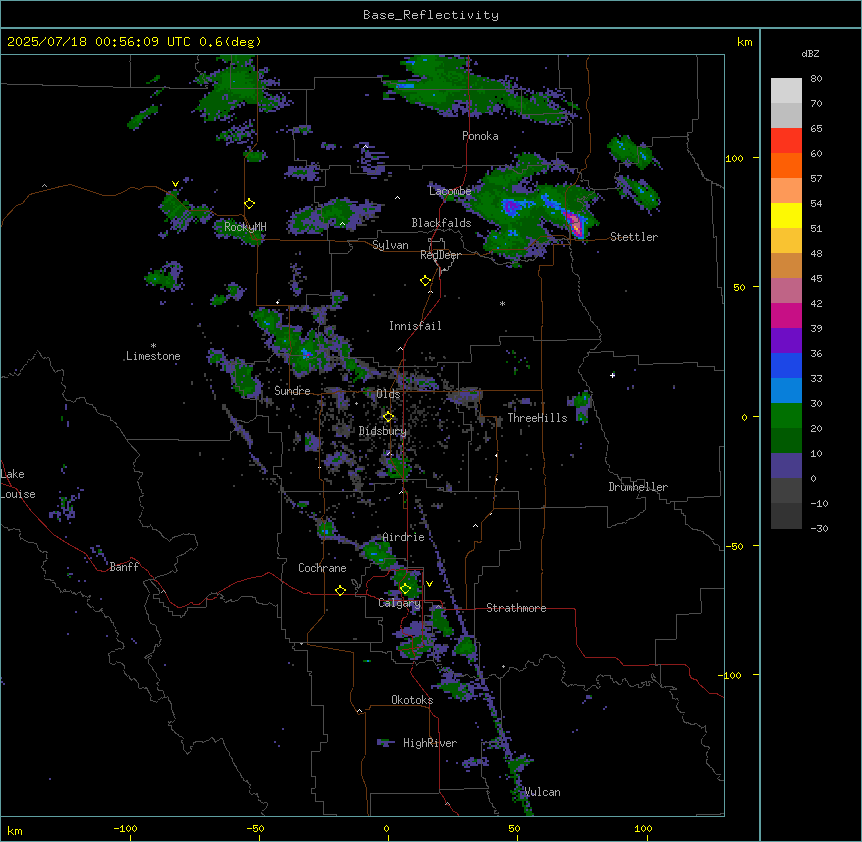Click the dBZ legend heading
This screenshot has height=842, width=862.
click(810, 53)
